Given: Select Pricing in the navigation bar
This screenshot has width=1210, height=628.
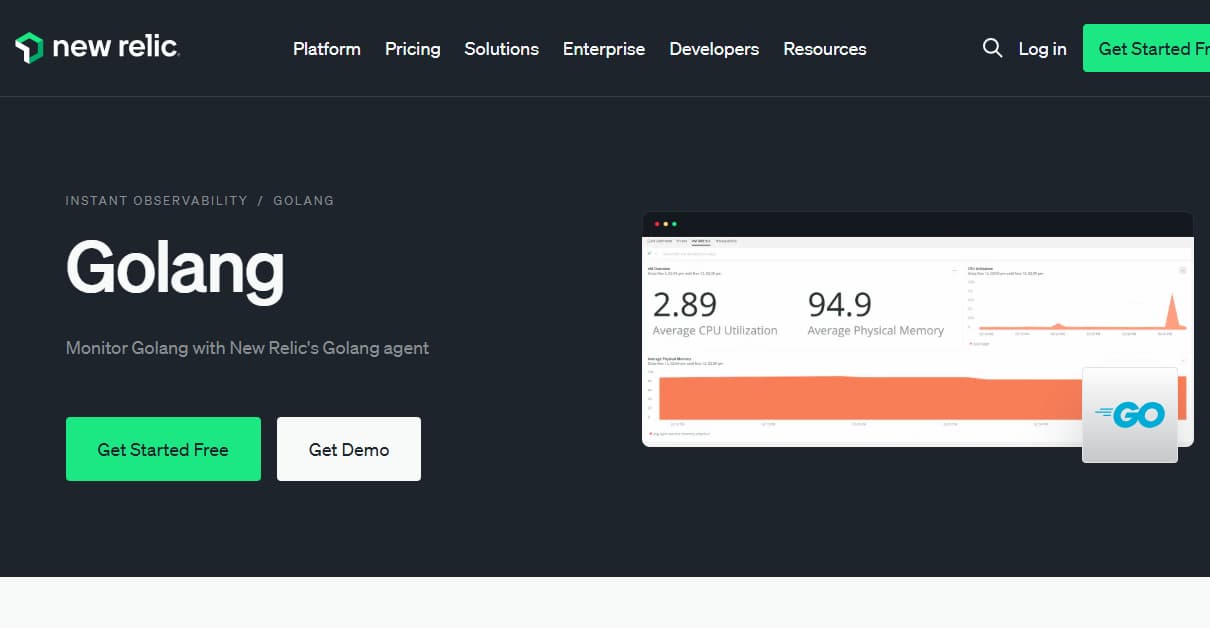Looking at the screenshot, I should point(412,48).
